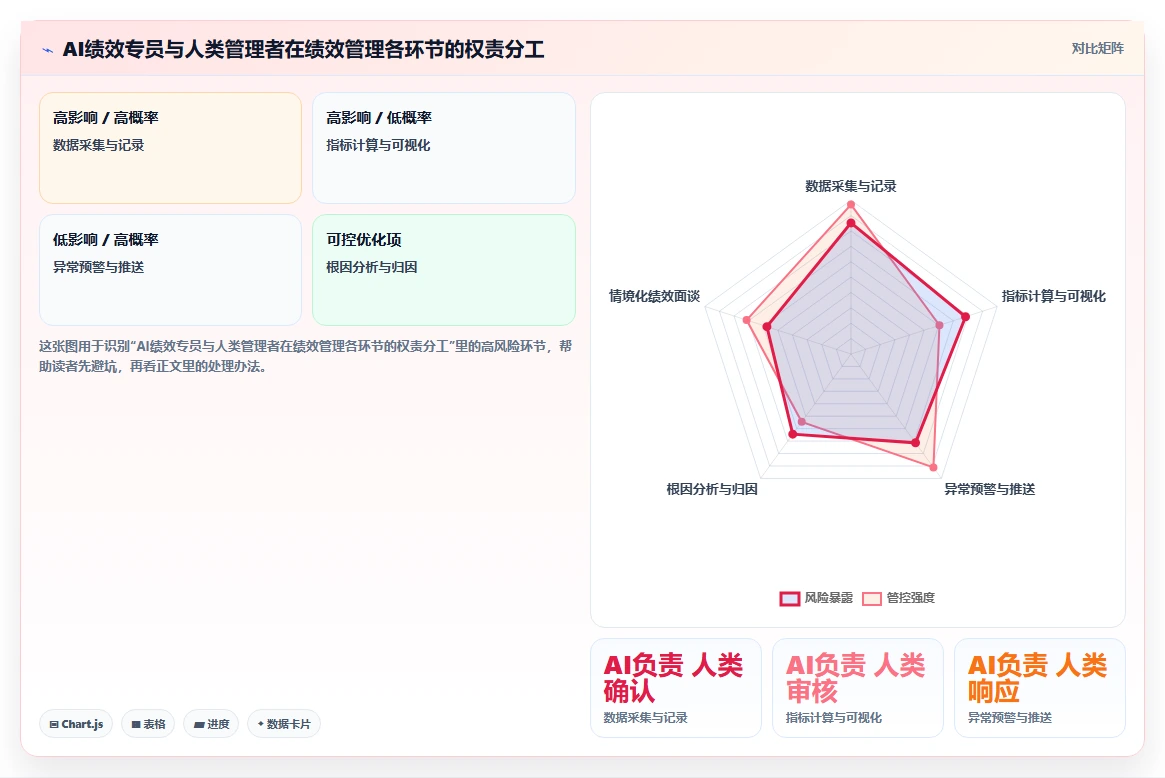Click 根因分析与归因 text in green card

371,268
